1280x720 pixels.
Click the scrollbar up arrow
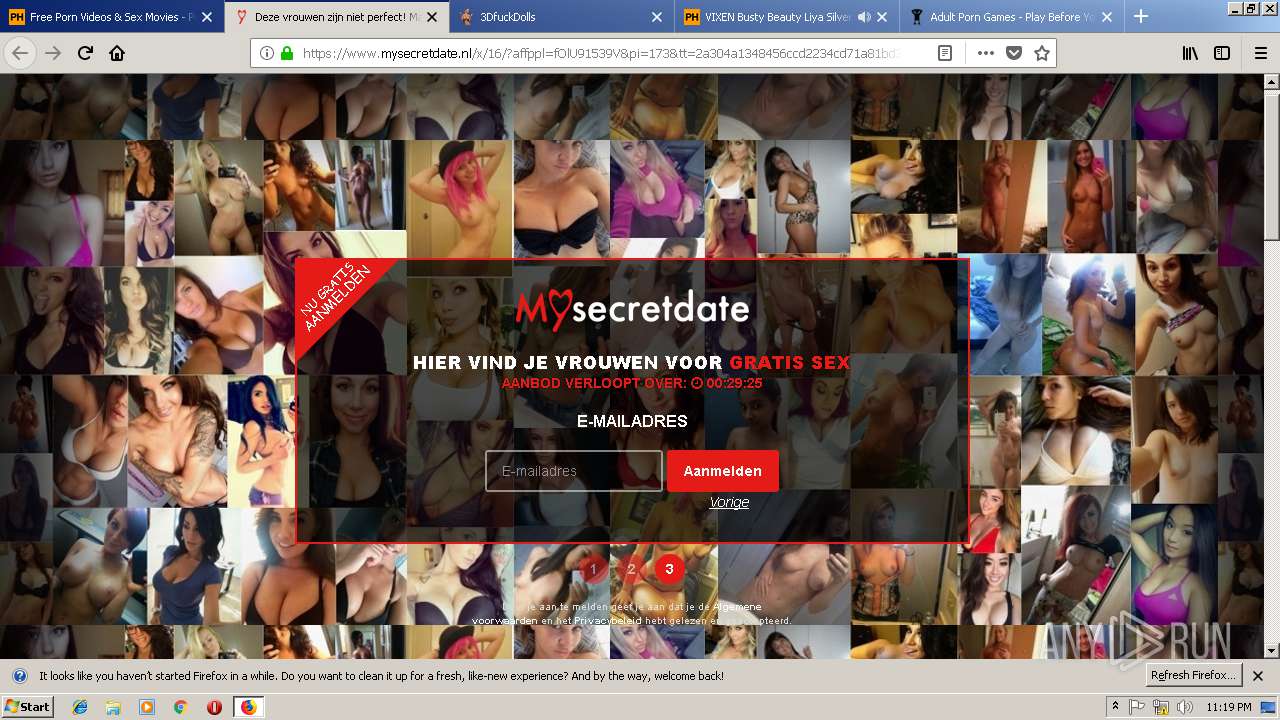click(x=1271, y=81)
